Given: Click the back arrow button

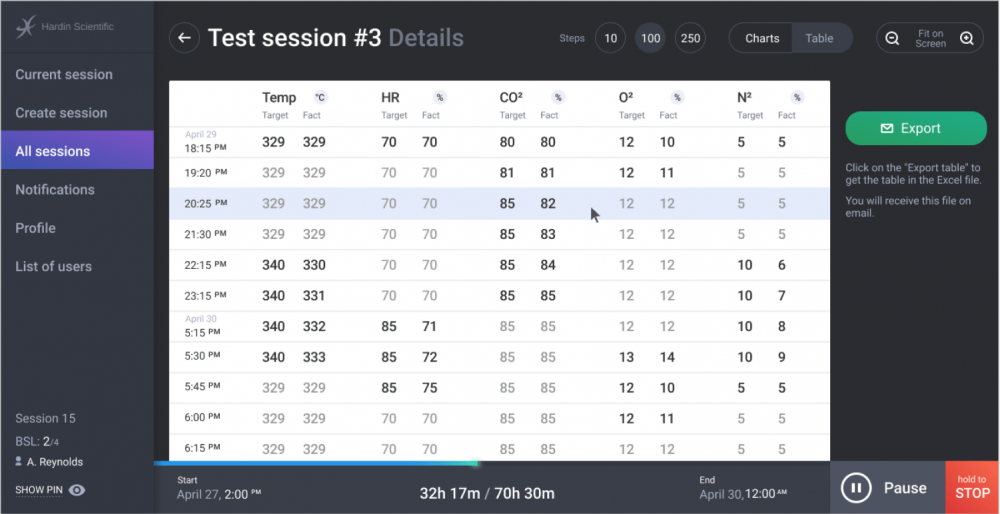Looking at the screenshot, I should (184, 39).
